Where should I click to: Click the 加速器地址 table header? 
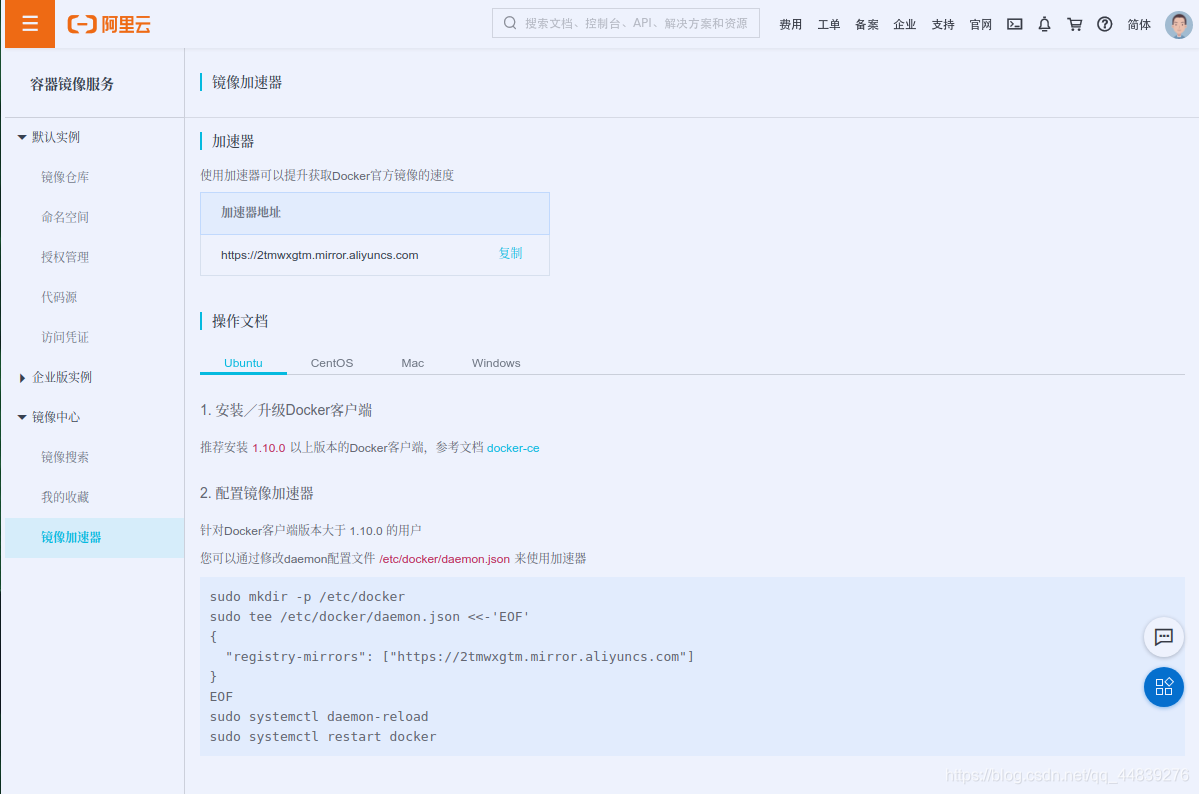375,213
